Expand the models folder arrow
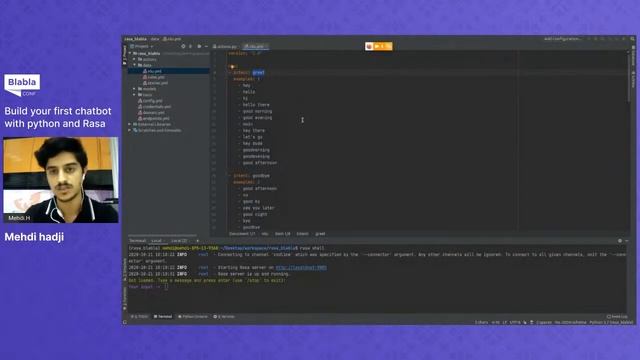 coord(134,89)
